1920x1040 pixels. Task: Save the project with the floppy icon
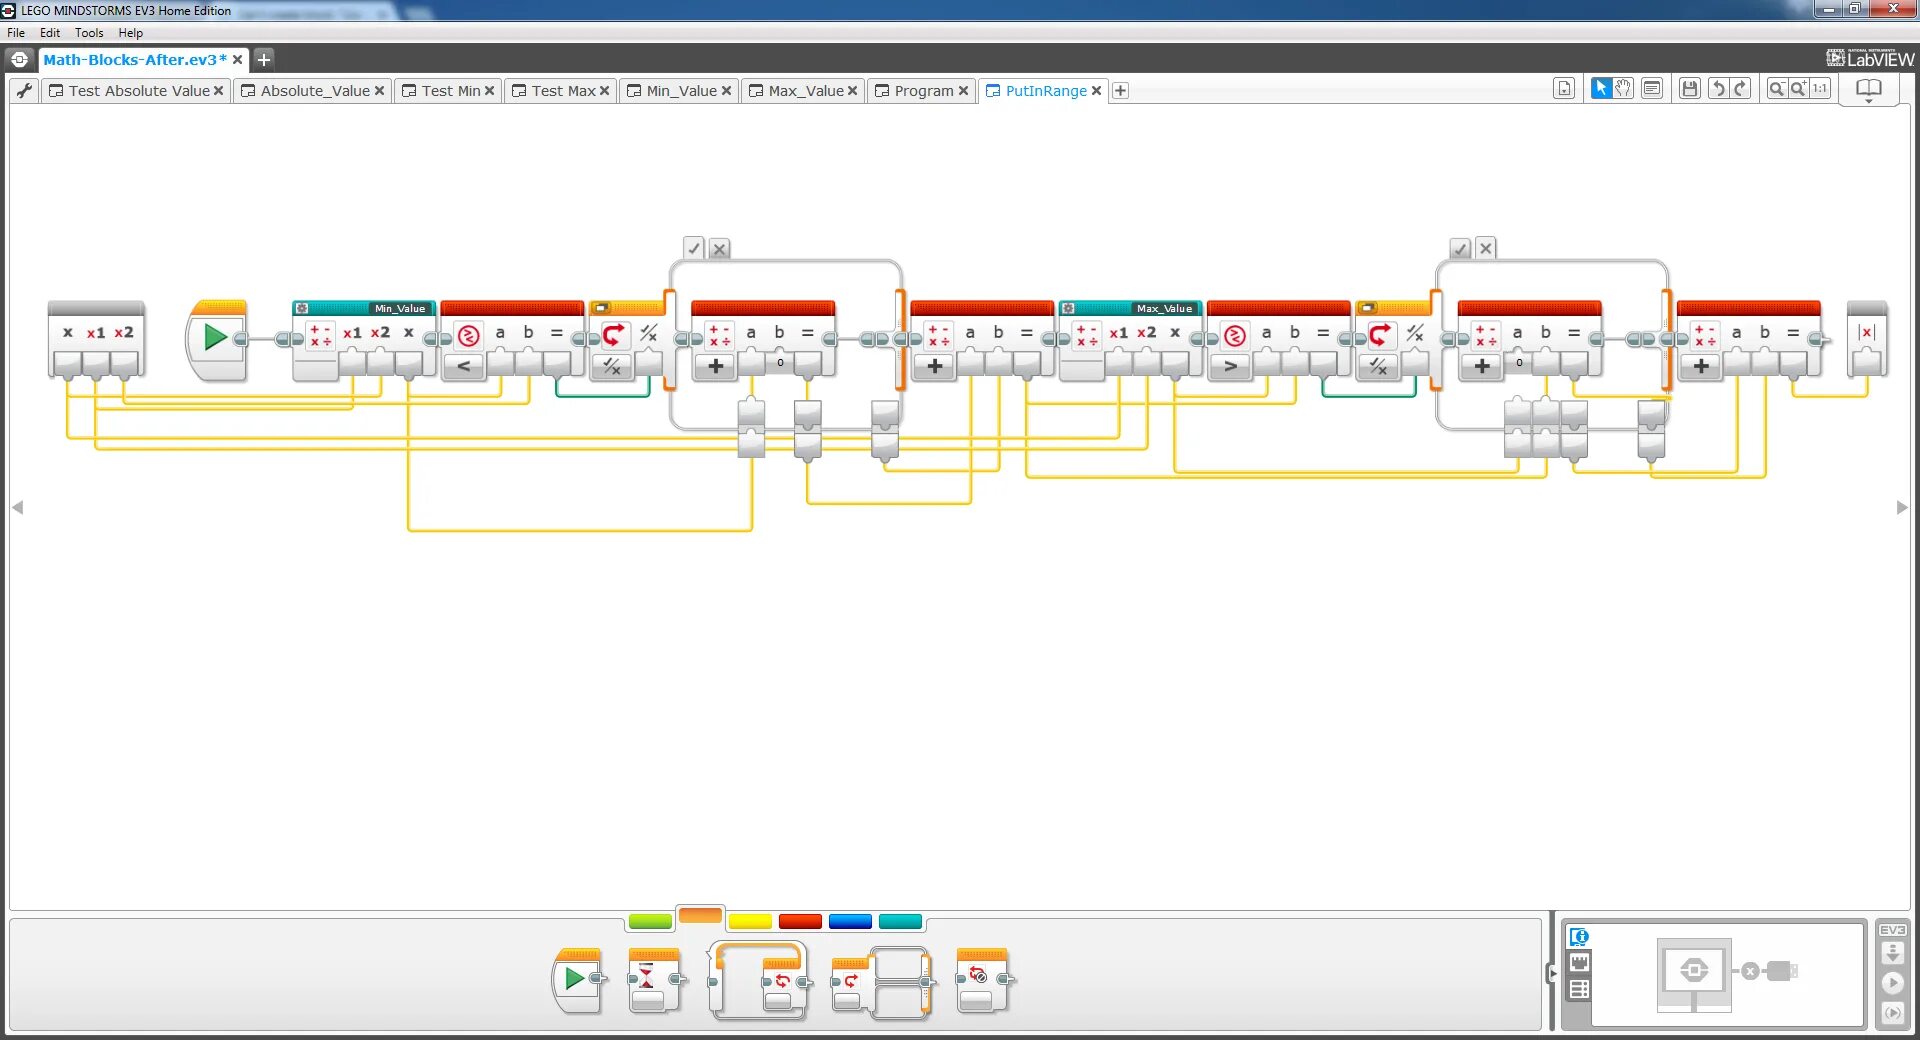click(1690, 88)
